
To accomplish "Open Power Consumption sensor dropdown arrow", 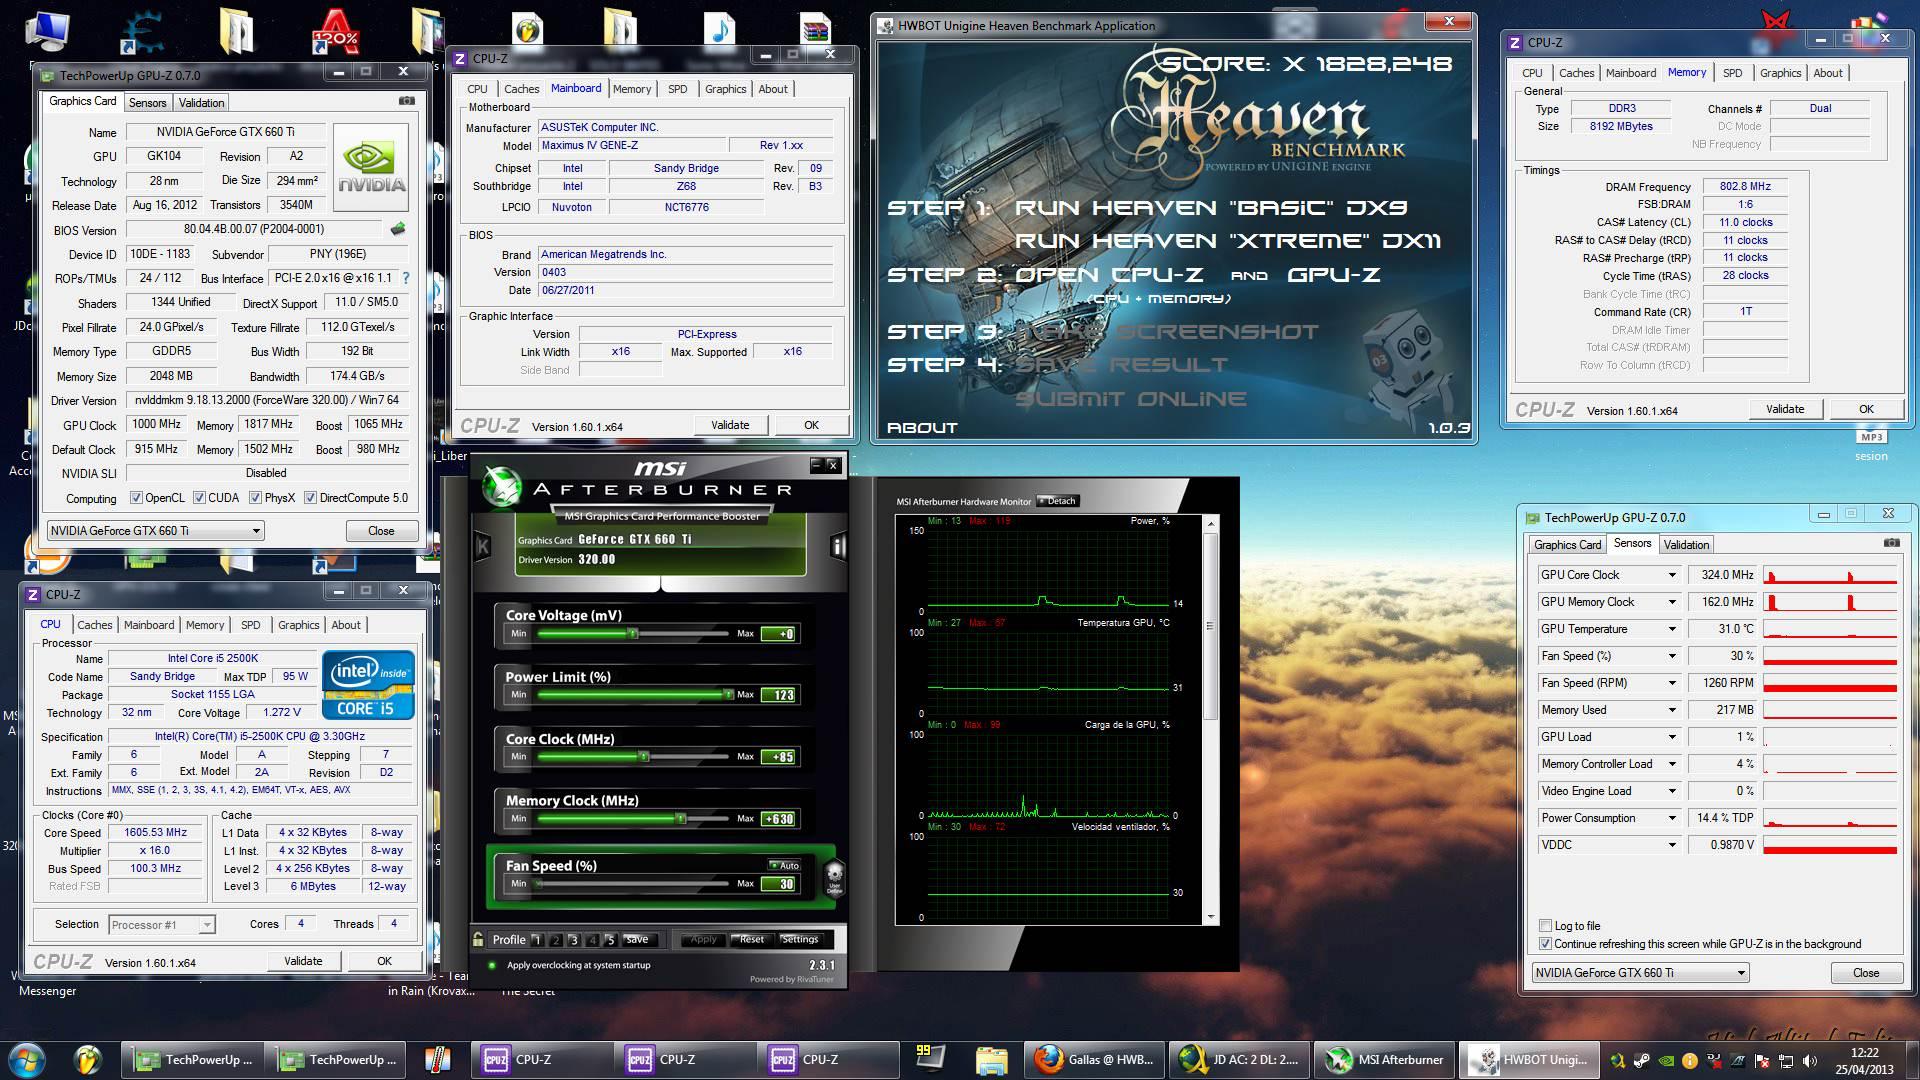I will [1672, 818].
